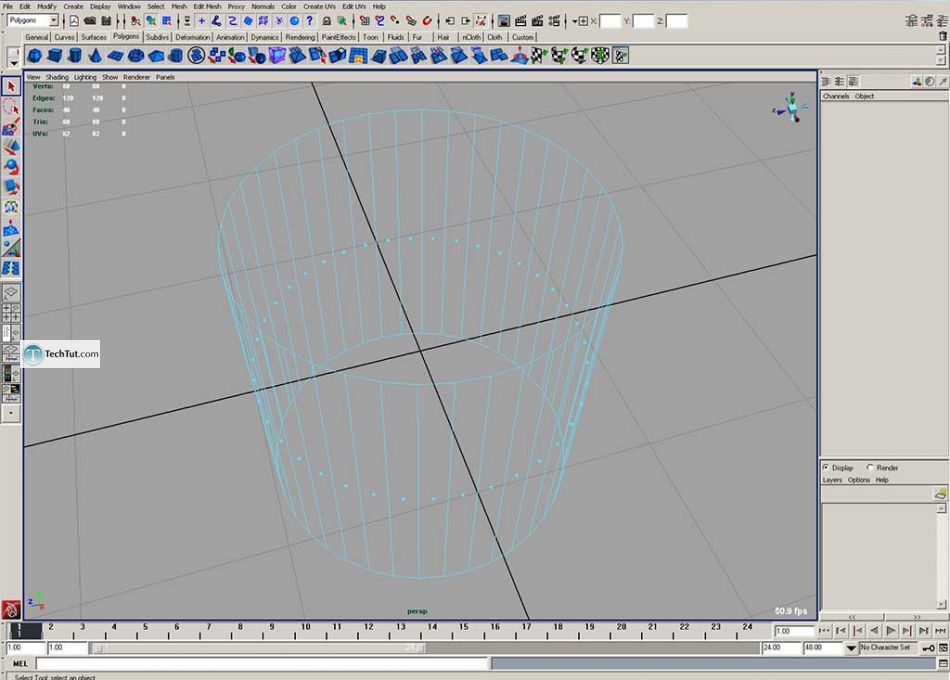
Task: Switch to the Surfaces shelf tab
Action: pyautogui.click(x=93, y=37)
